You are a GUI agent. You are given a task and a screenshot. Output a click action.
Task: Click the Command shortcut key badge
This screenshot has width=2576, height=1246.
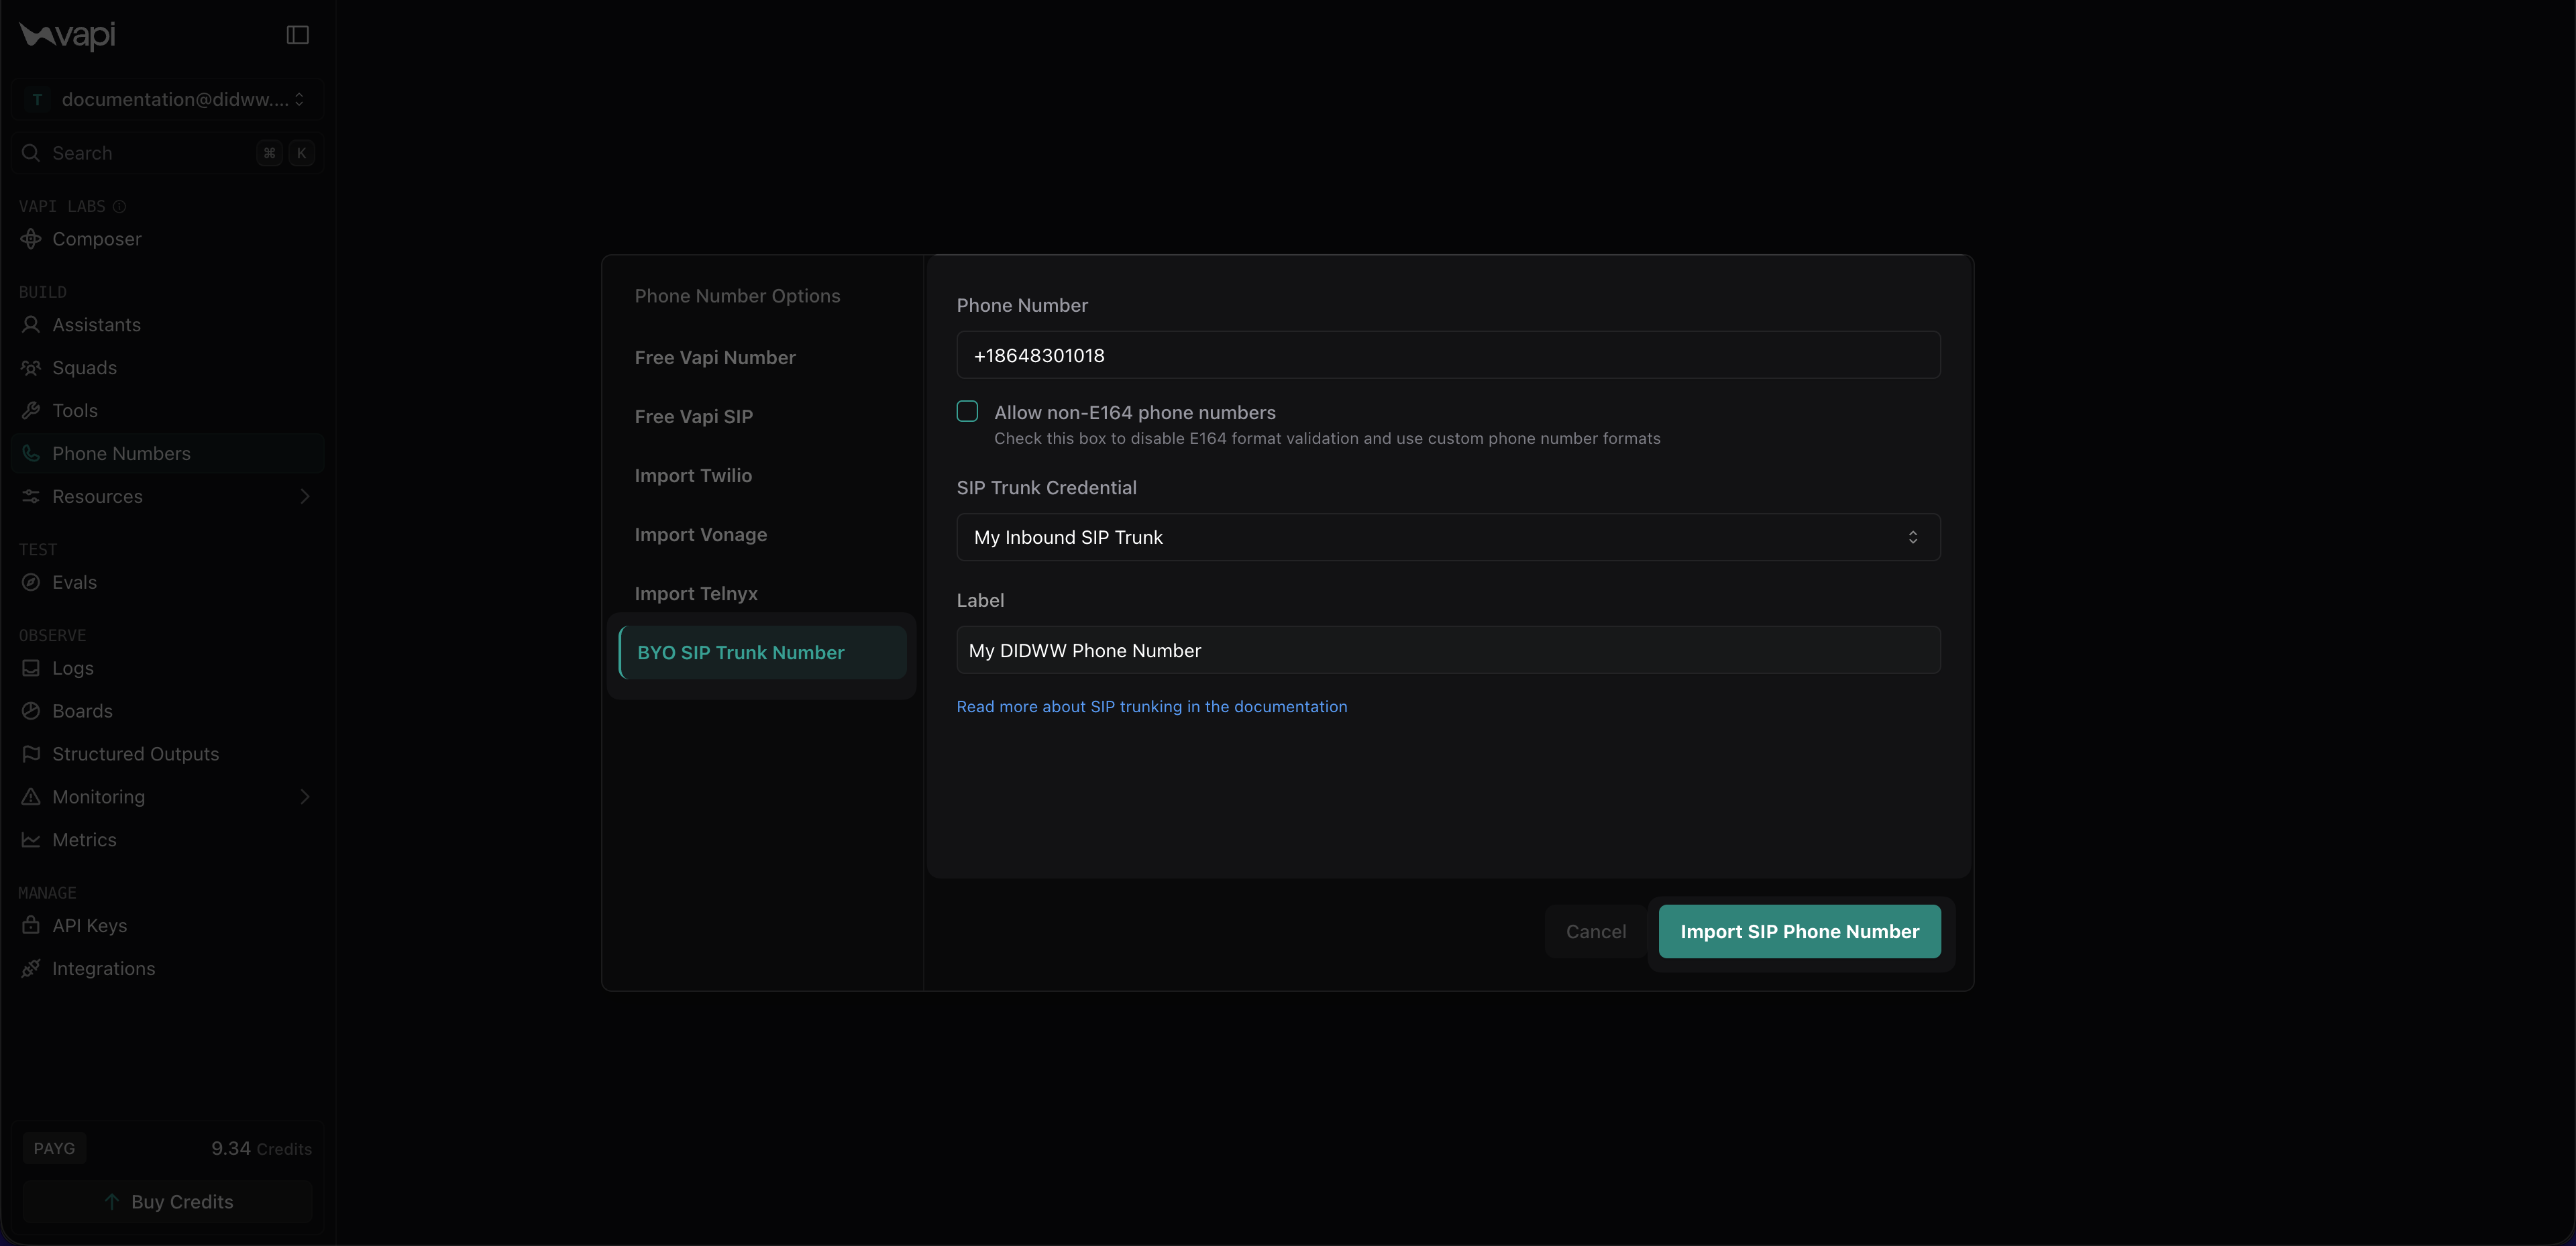pyautogui.click(x=269, y=153)
